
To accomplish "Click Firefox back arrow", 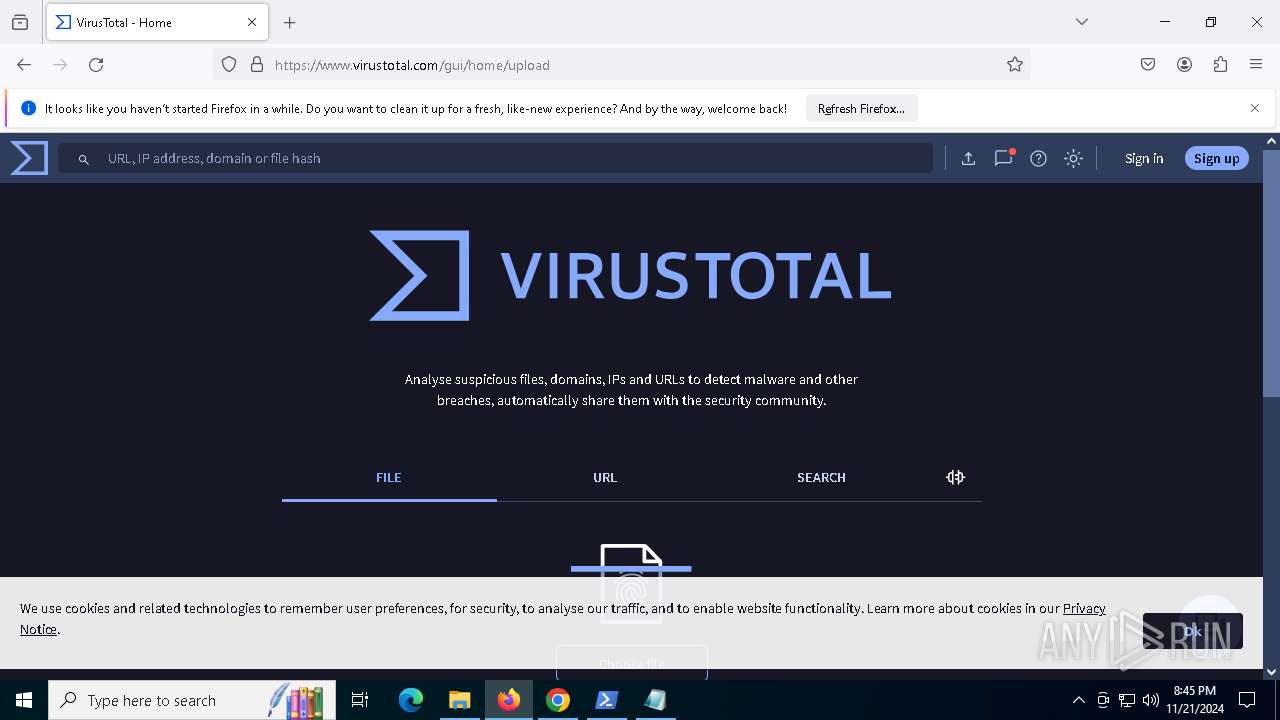I will (24, 65).
